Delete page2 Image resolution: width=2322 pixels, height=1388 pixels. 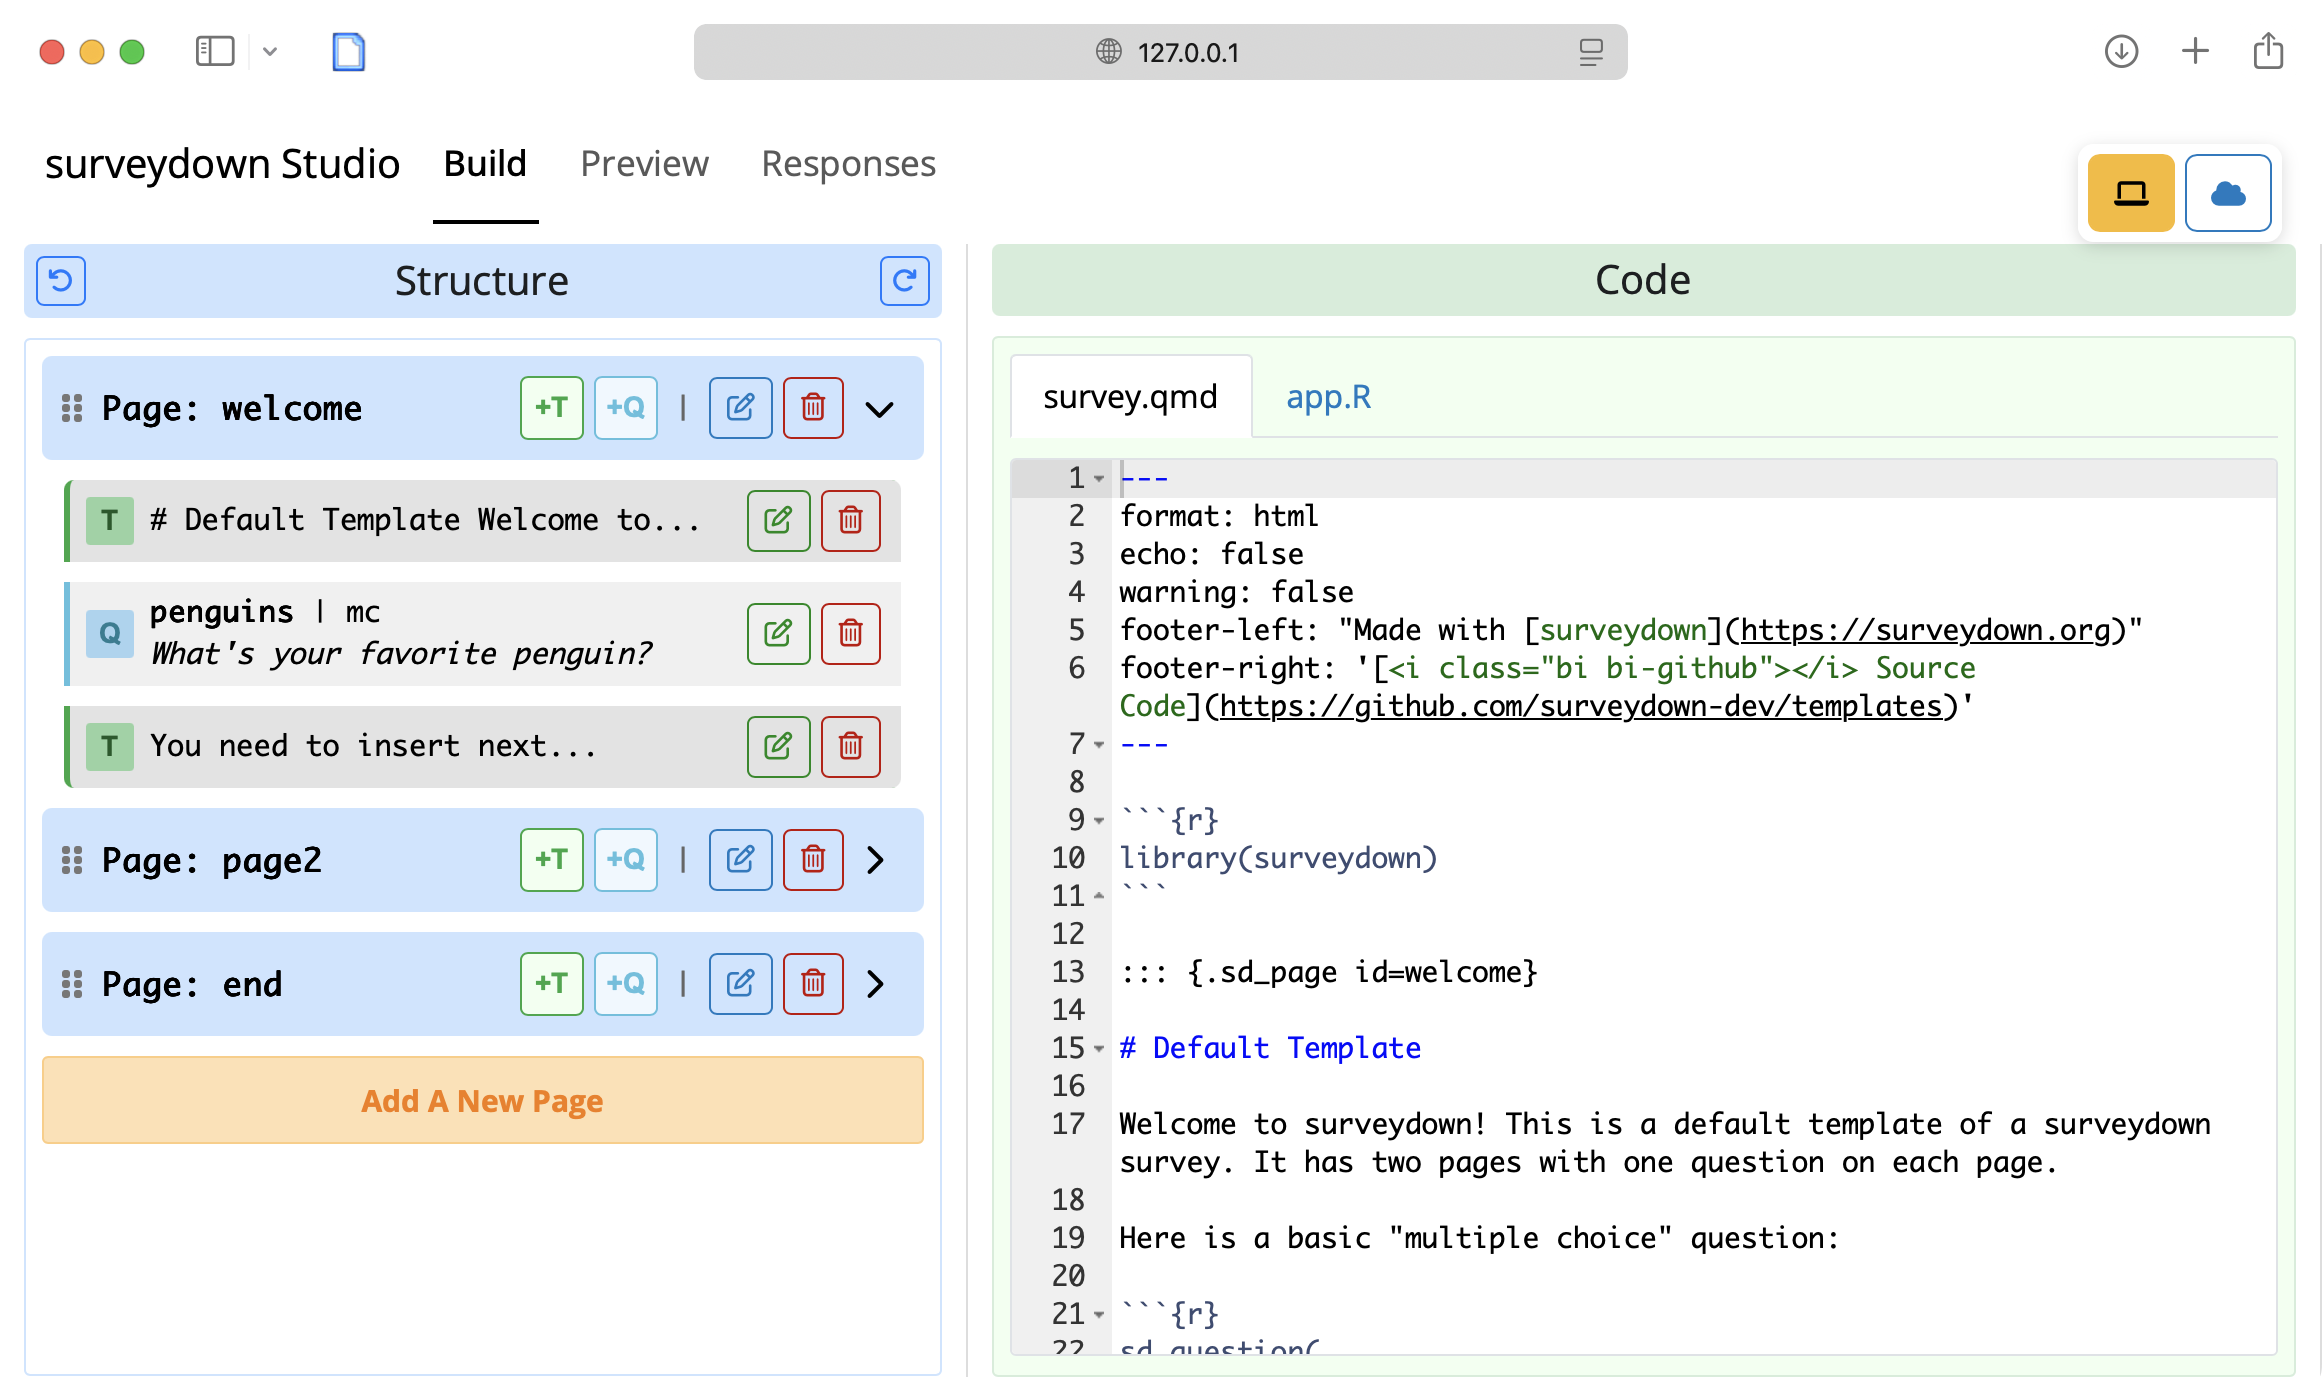click(x=813, y=860)
